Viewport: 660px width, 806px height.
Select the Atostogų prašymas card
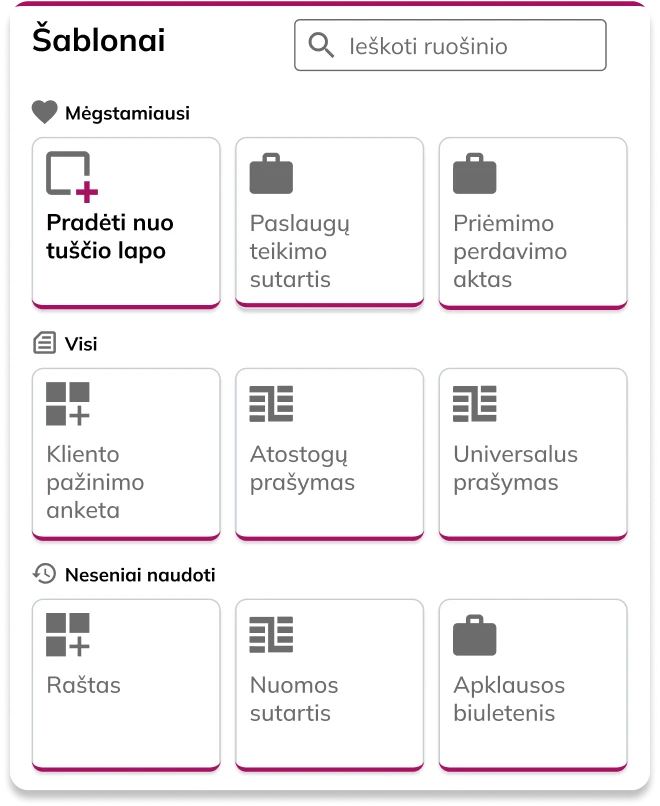tap(329, 453)
